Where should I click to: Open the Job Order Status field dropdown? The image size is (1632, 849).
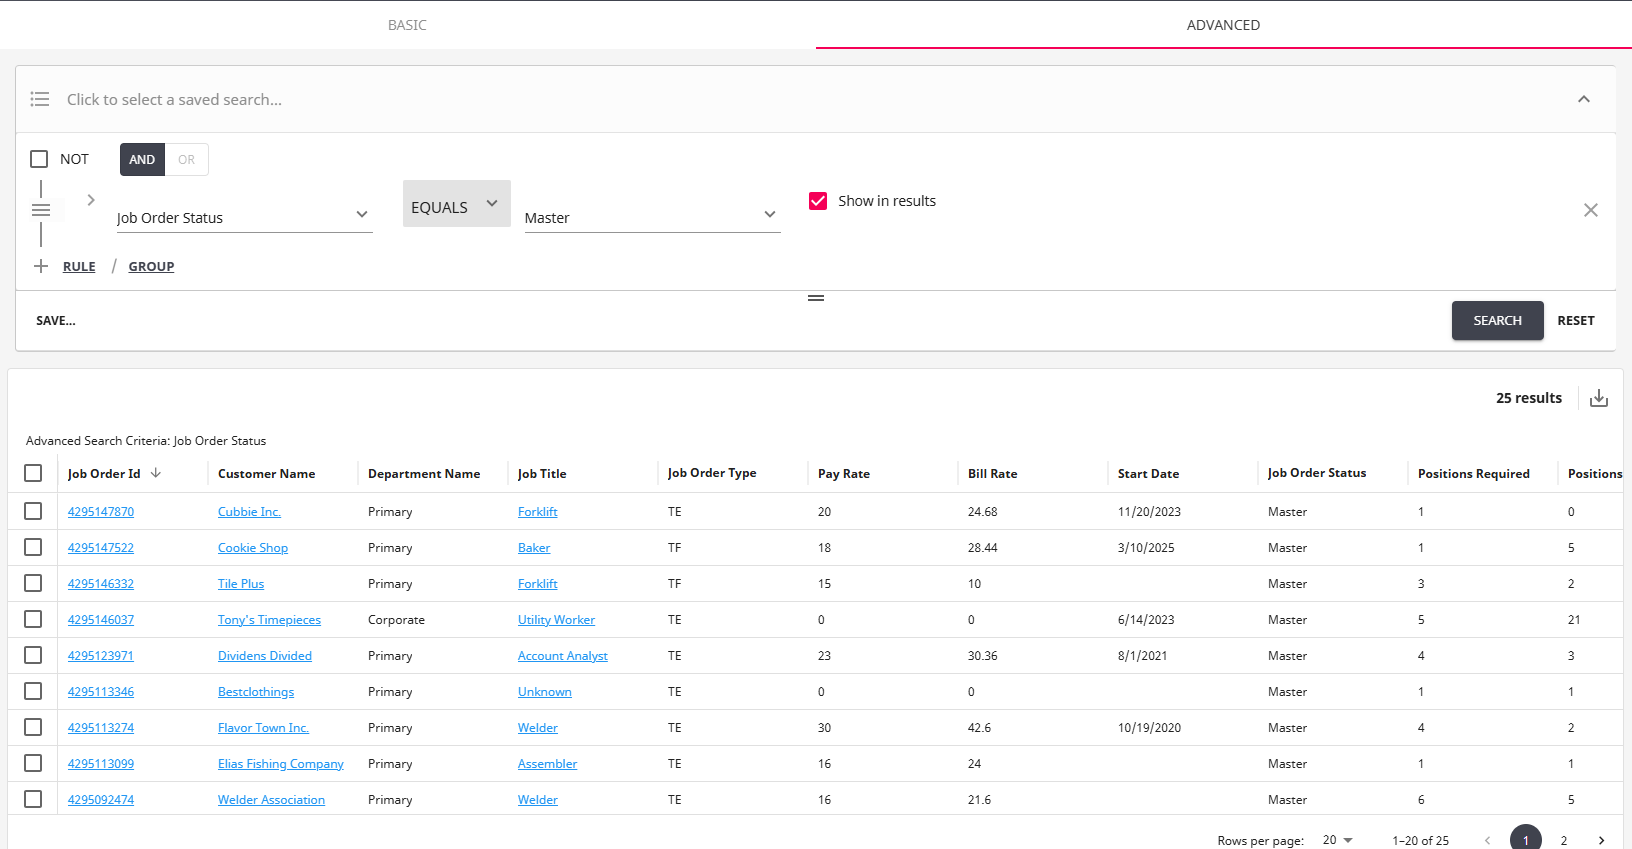pos(244,217)
